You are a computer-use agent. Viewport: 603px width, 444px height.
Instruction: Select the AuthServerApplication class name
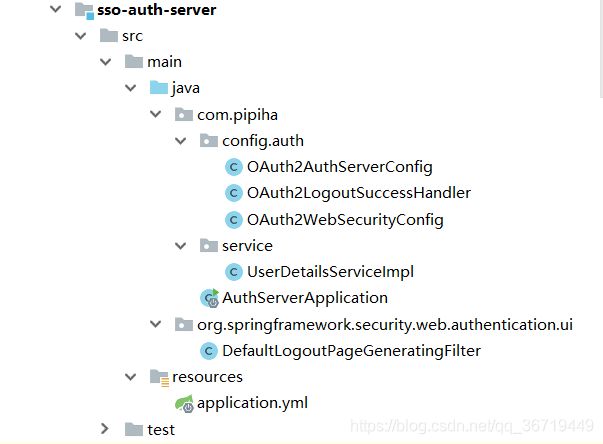pos(305,298)
